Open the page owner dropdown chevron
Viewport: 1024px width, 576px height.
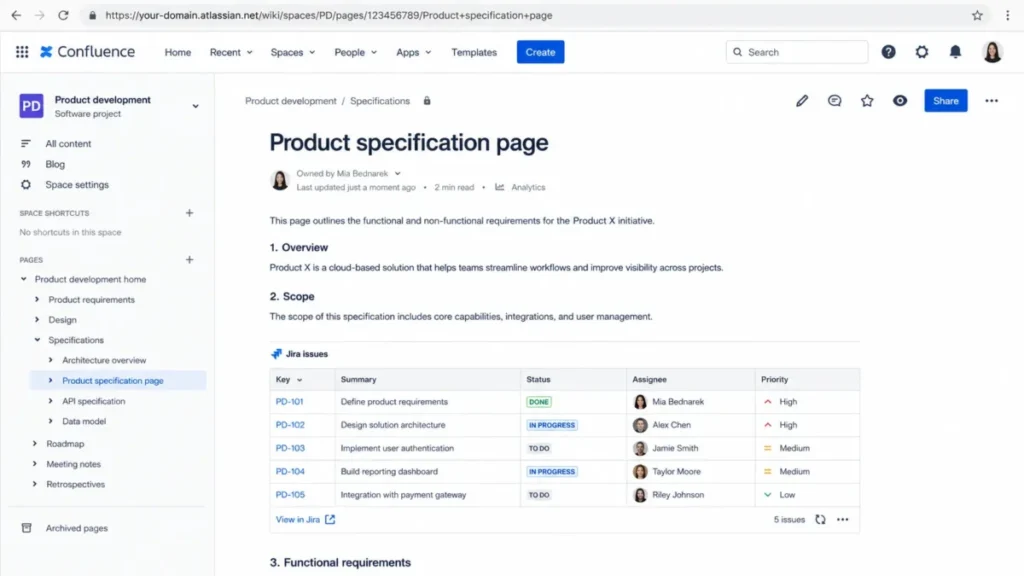pos(397,174)
